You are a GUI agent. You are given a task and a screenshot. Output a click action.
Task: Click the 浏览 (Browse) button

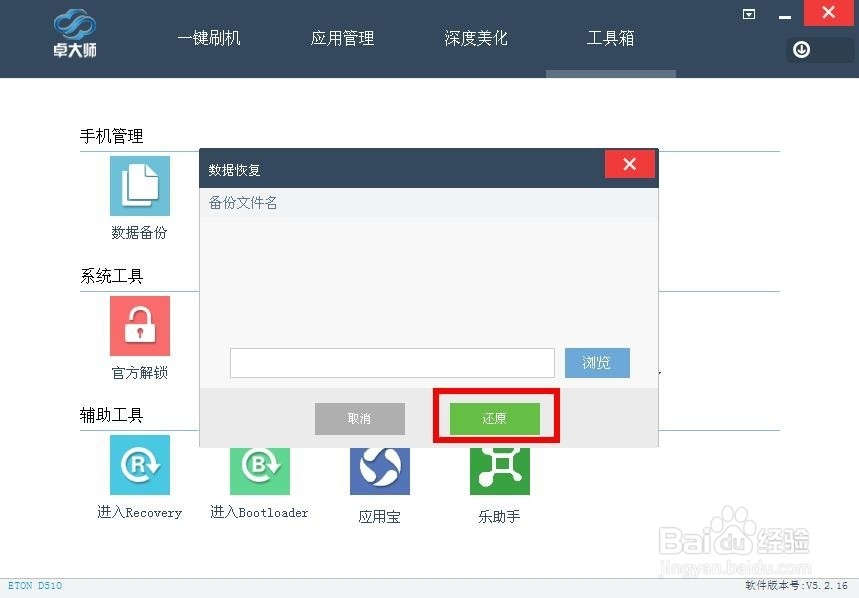coord(597,363)
